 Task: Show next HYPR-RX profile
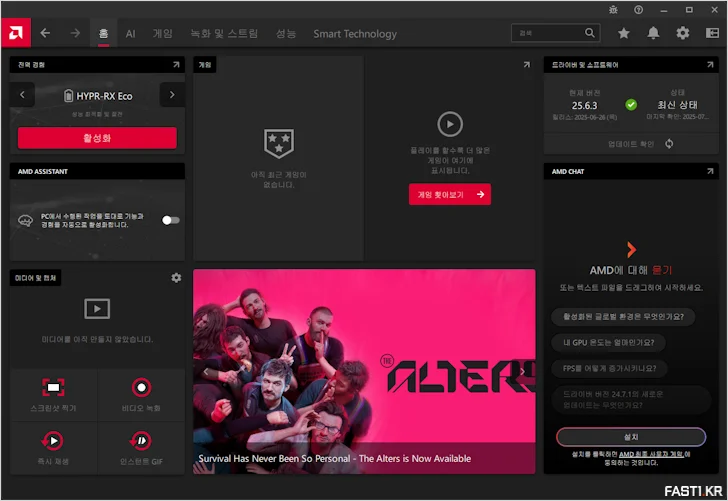(172, 95)
